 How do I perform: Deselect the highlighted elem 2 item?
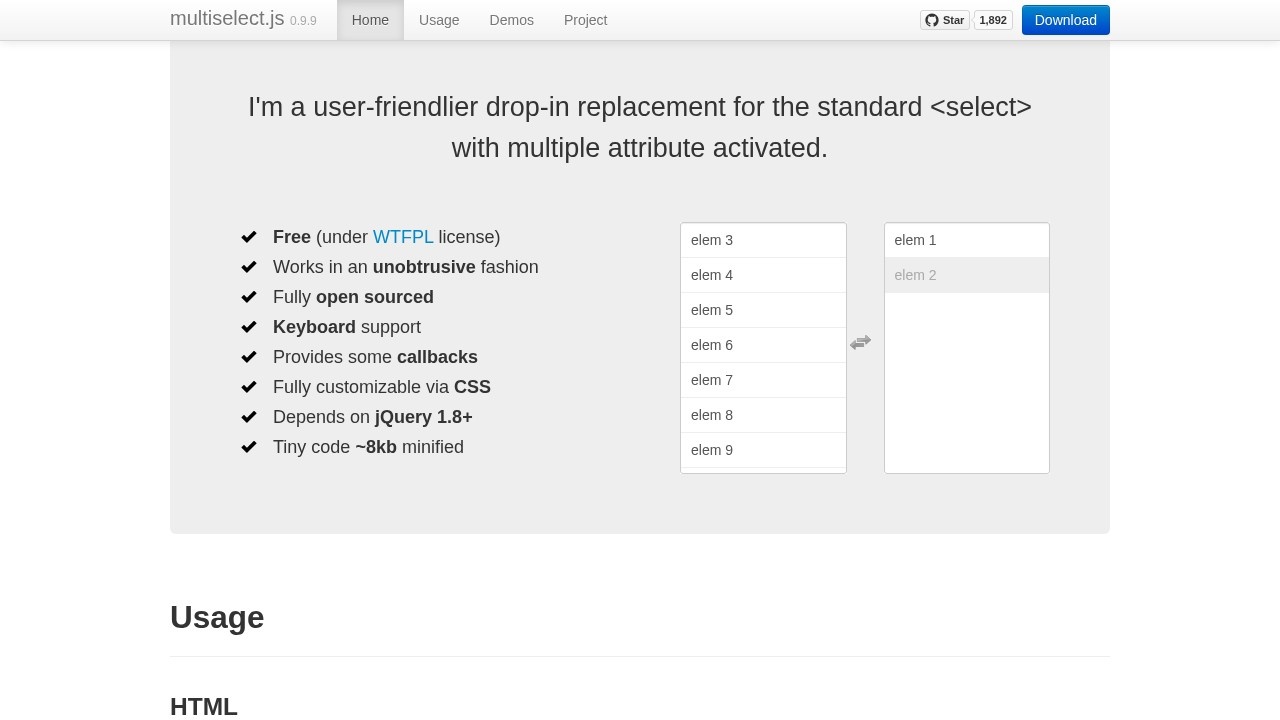coord(966,275)
